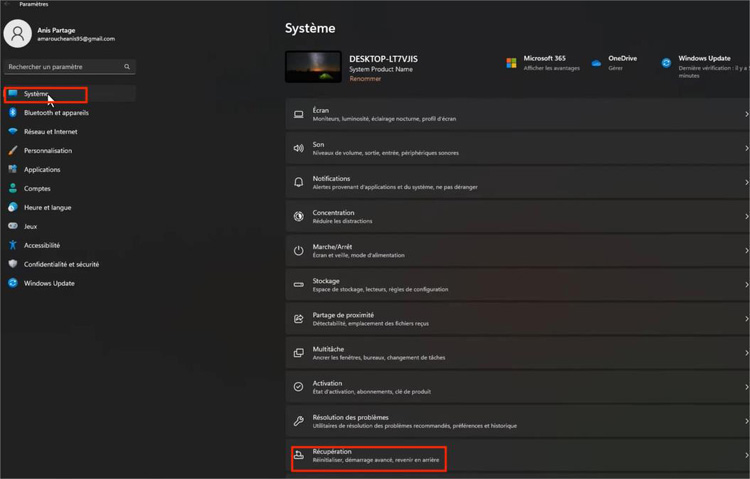Click the Applications icon in sidebar
Viewport: 750px width, 479px height.
[x=13, y=169]
